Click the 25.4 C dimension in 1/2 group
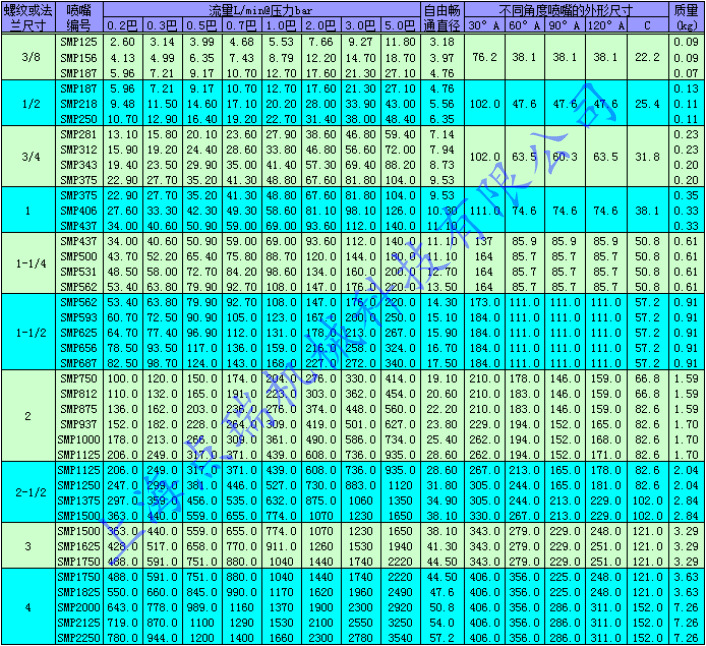Viewport: 706px width, 646px height. [647, 104]
